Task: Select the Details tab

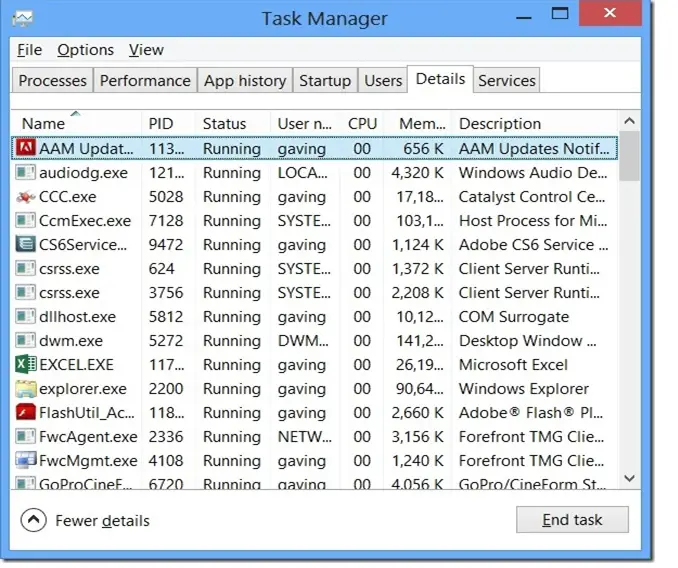Action: coord(440,79)
